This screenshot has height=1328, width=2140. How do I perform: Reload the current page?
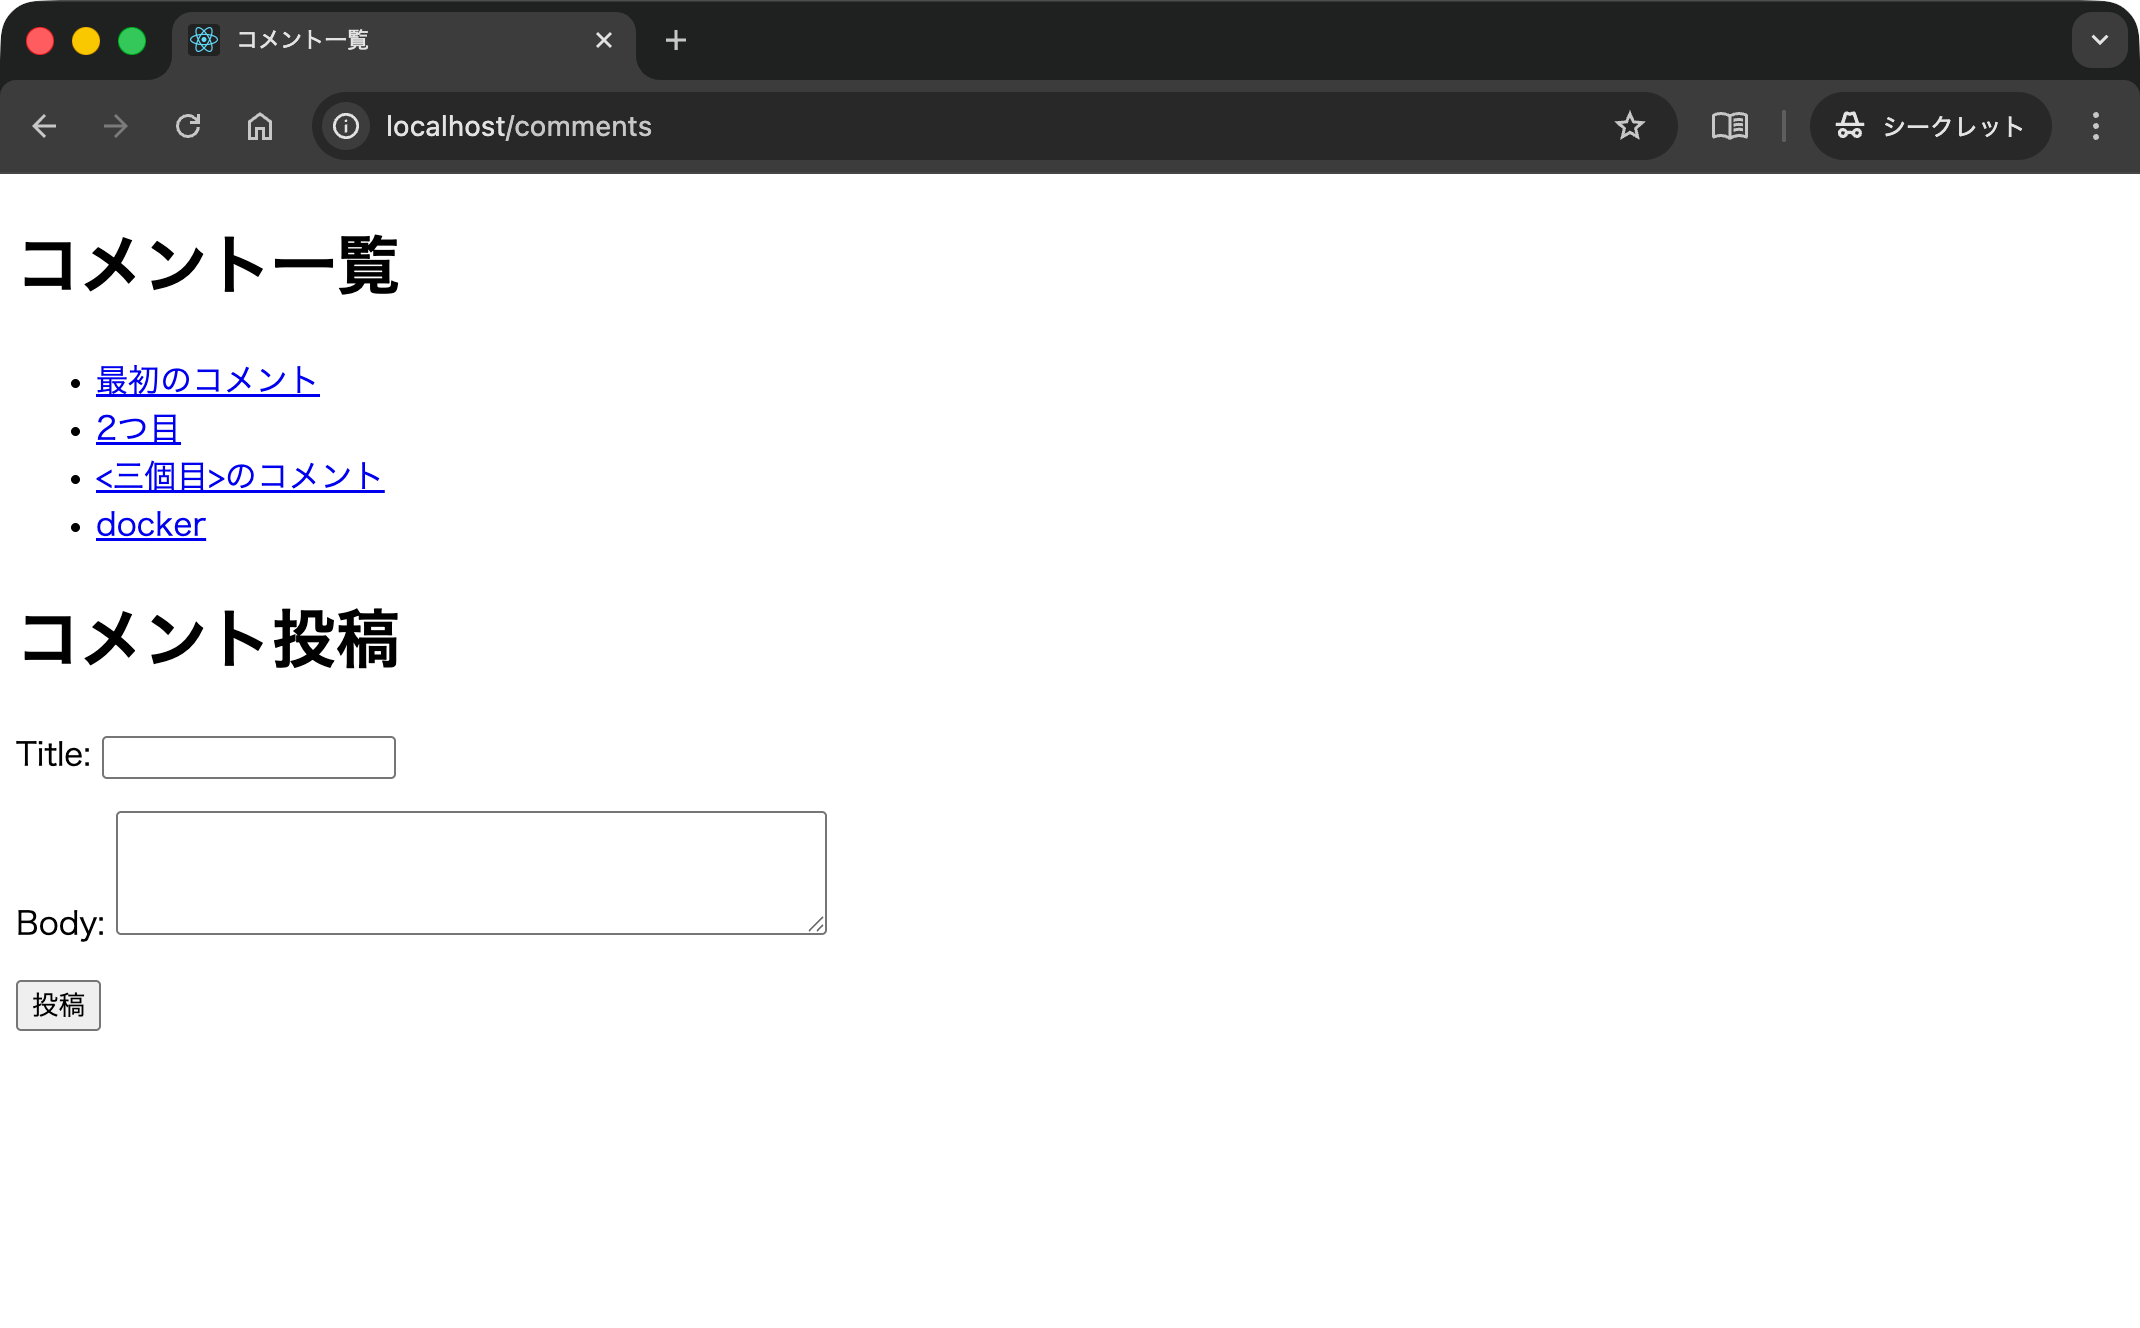click(x=189, y=126)
